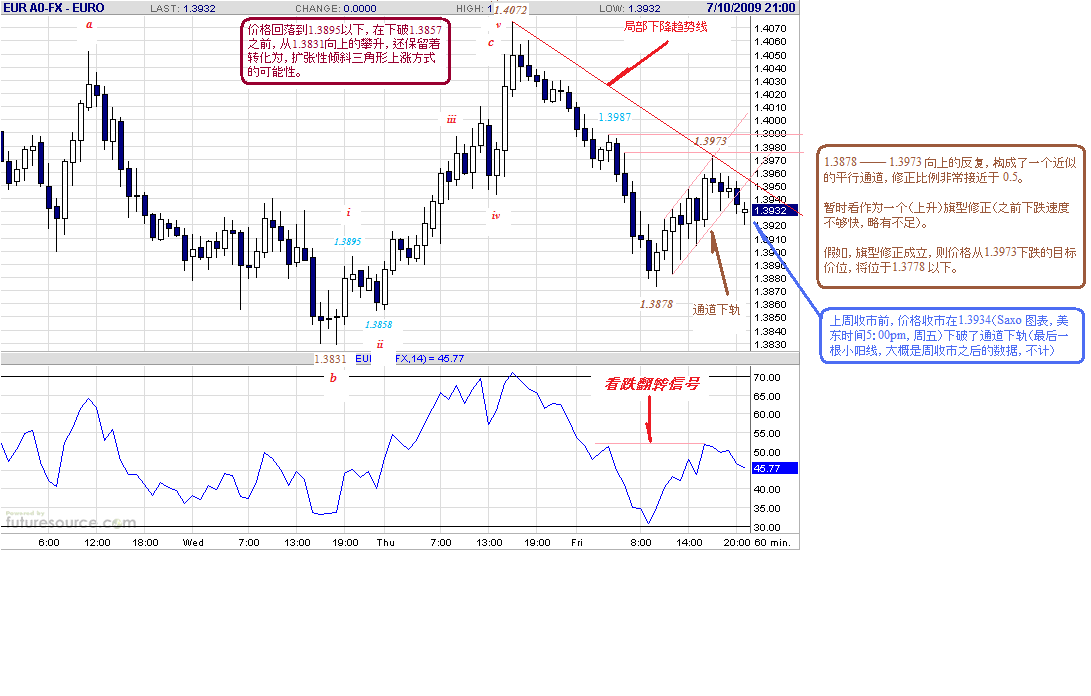
Task: Click the 30.00 RSI axis label
Action: coord(767,528)
